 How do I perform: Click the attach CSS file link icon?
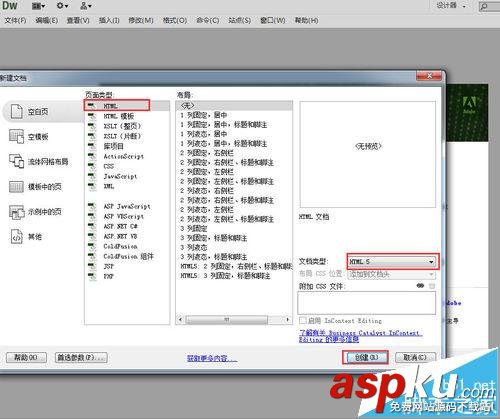[x=420, y=286]
